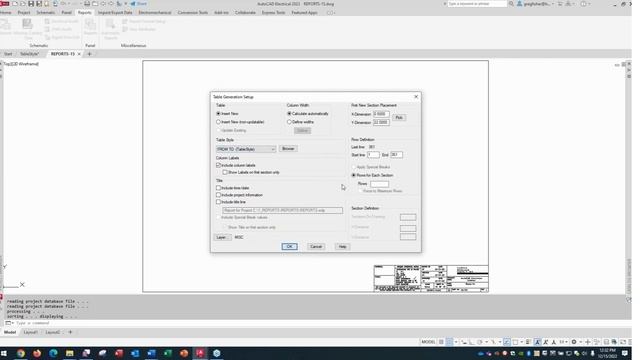Open Microsoft Edge from the taskbar
This screenshot has height=360, width=640.
click(53, 353)
